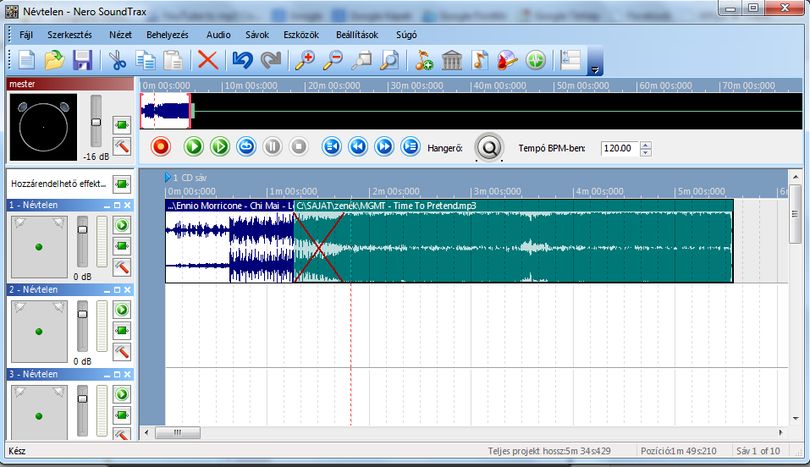Image resolution: width=810 pixels, height=467 pixels.
Task: Click the Hangerő volume knob
Action: [x=489, y=148]
